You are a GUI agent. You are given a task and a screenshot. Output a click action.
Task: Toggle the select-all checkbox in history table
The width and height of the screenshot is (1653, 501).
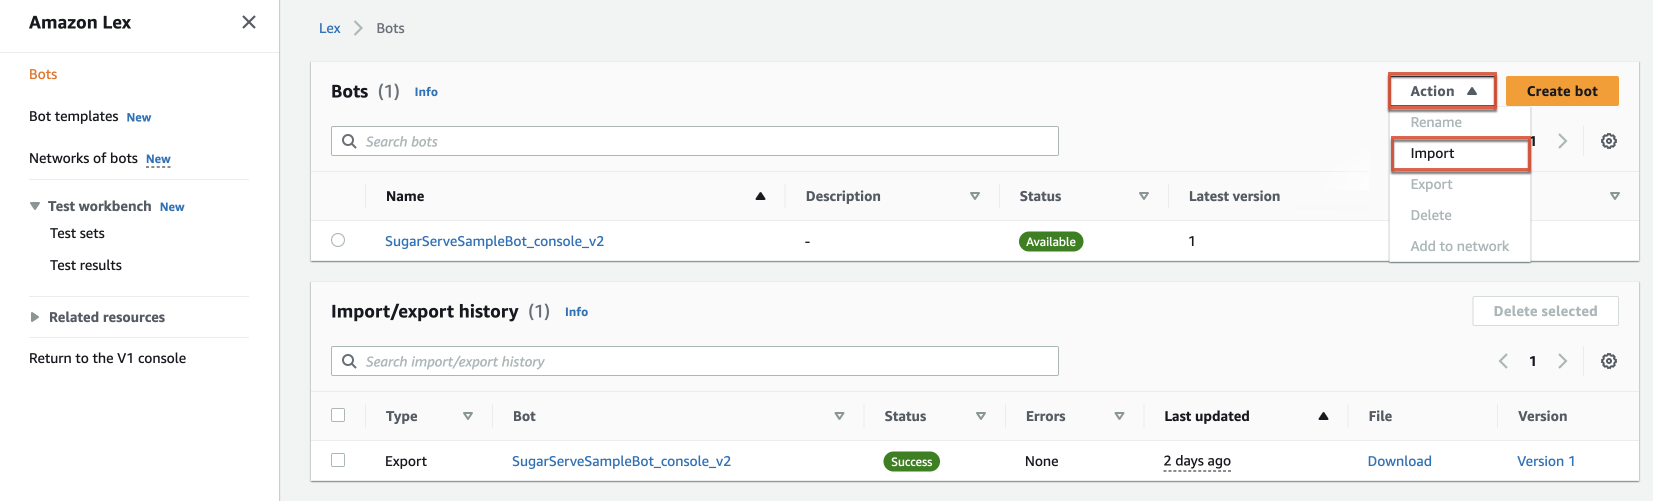338,415
